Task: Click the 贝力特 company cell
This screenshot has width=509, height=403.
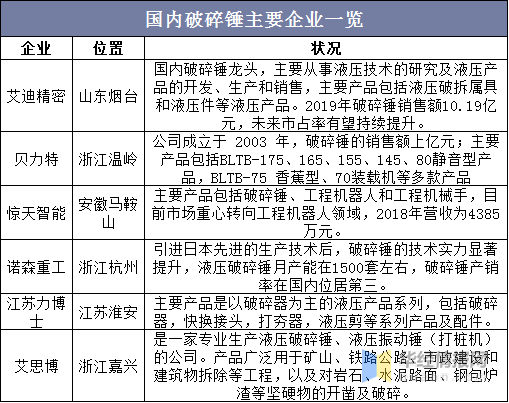Action: (x=36, y=159)
